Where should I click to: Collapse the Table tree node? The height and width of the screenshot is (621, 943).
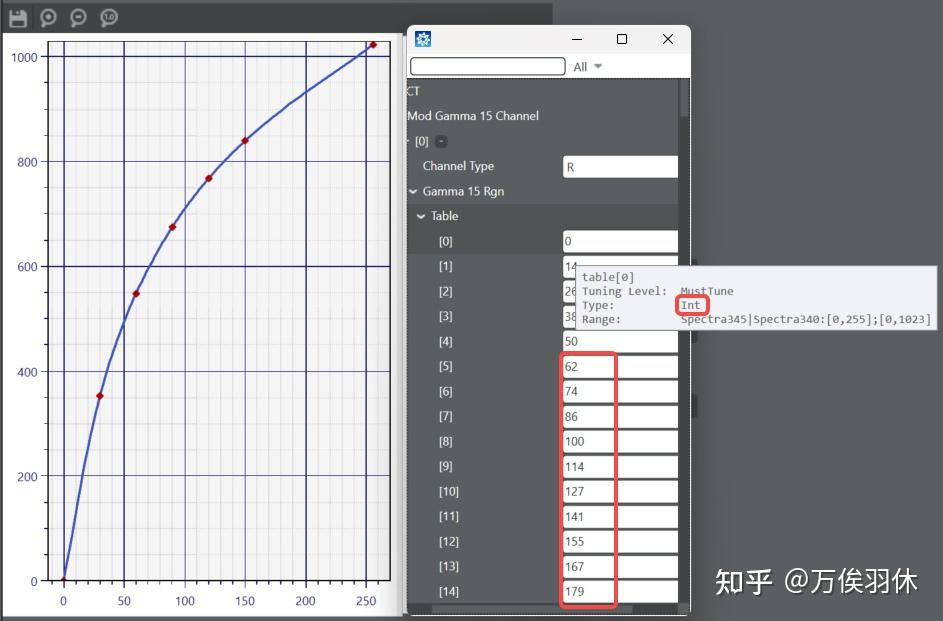(421, 215)
